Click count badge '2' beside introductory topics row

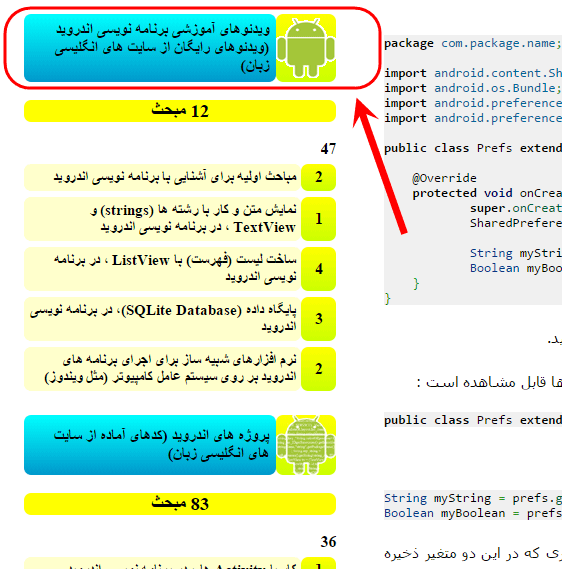pyautogui.click(x=319, y=177)
